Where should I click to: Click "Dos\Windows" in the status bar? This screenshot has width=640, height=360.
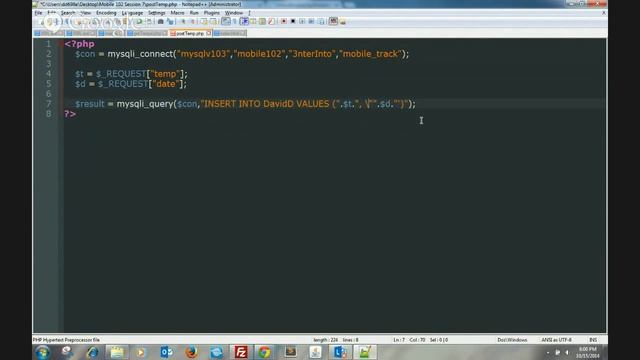tap(512, 340)
